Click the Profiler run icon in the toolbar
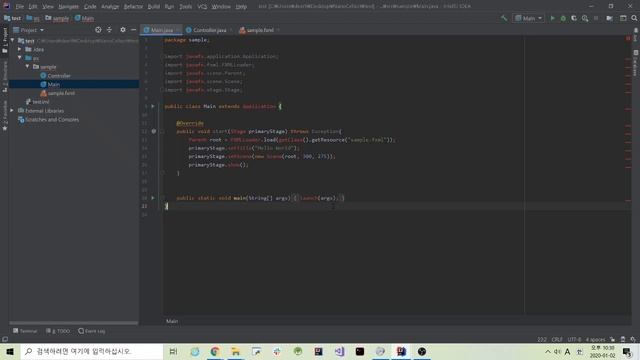640x360 pixels. coord(585,18)
